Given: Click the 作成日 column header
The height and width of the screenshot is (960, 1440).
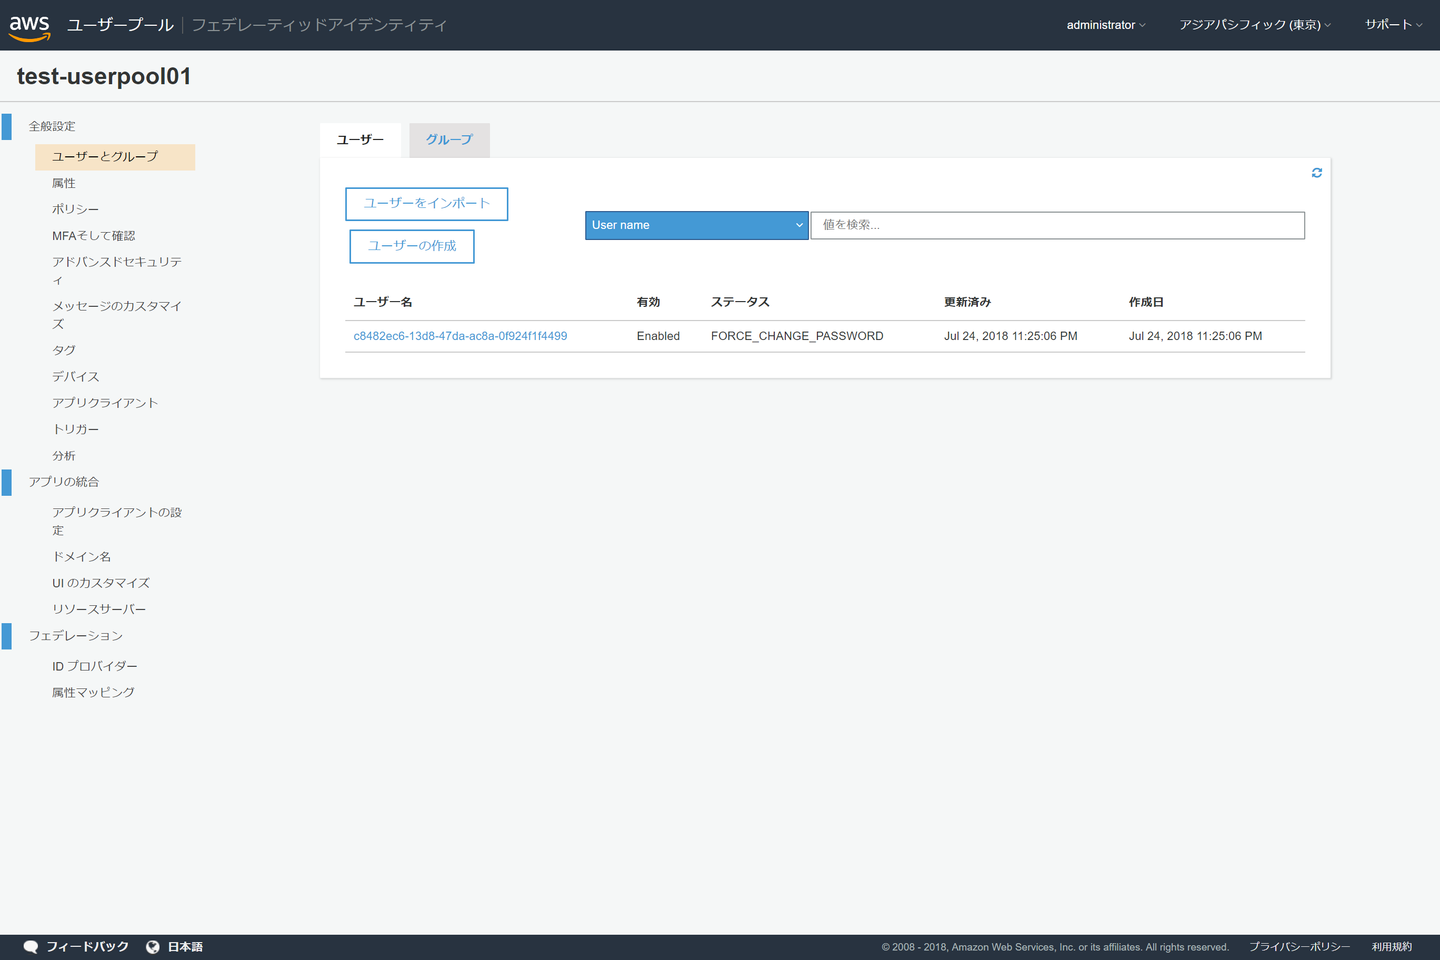Looking at the screenshot, I should tap(1146, 302).
